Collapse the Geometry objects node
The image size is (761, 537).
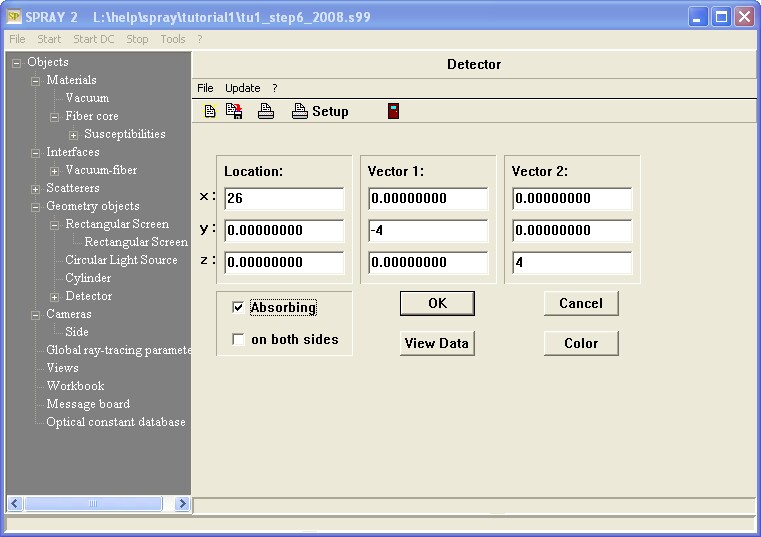[36, 206]
